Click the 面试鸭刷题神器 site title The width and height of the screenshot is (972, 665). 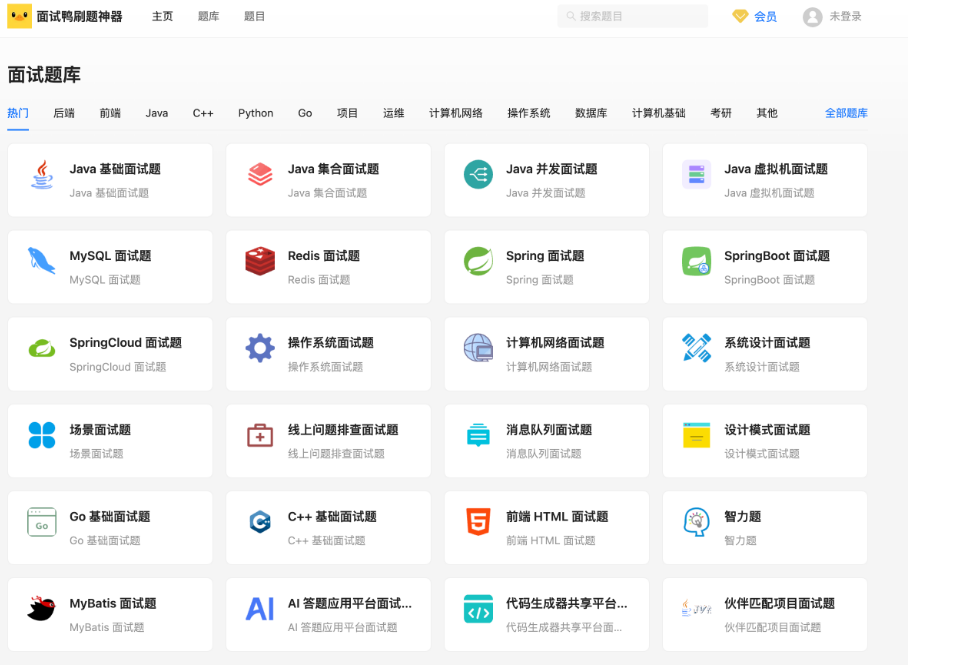[x=79, y=16]
